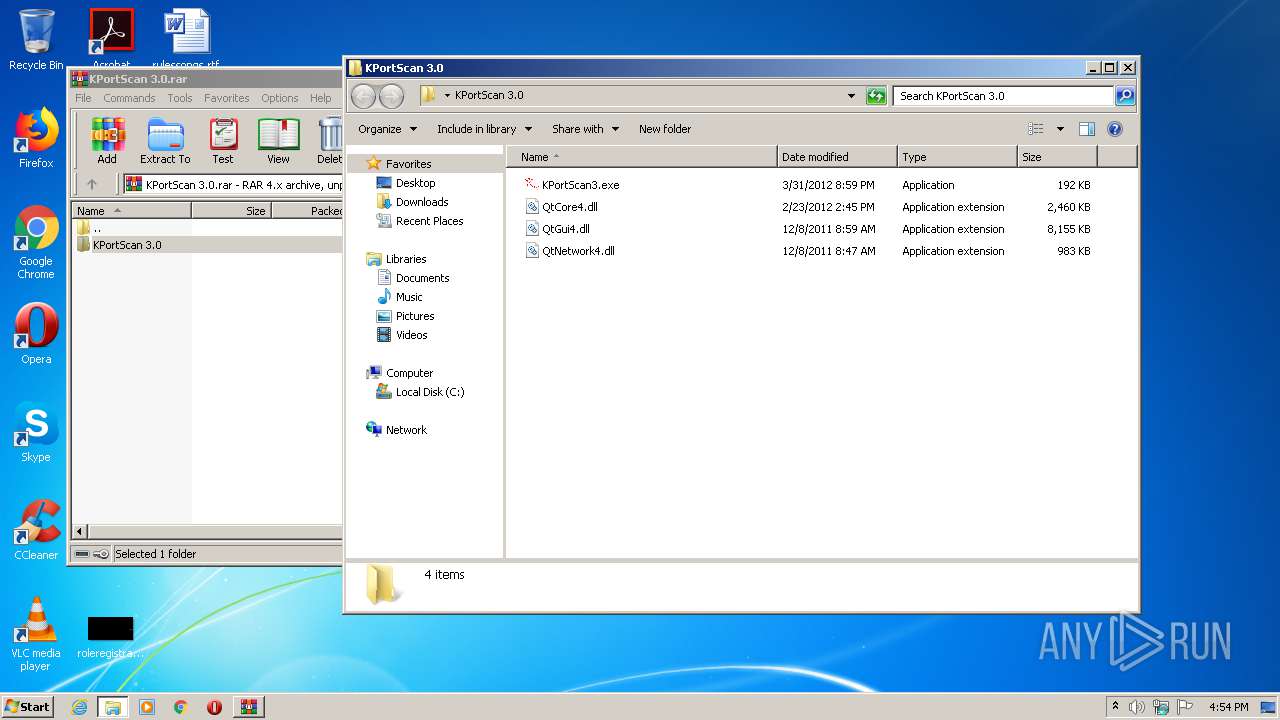Click the WinRAR Add toolbar icon
The width and height of the screenshot is (1280, 720).
[x=107, y=140]
